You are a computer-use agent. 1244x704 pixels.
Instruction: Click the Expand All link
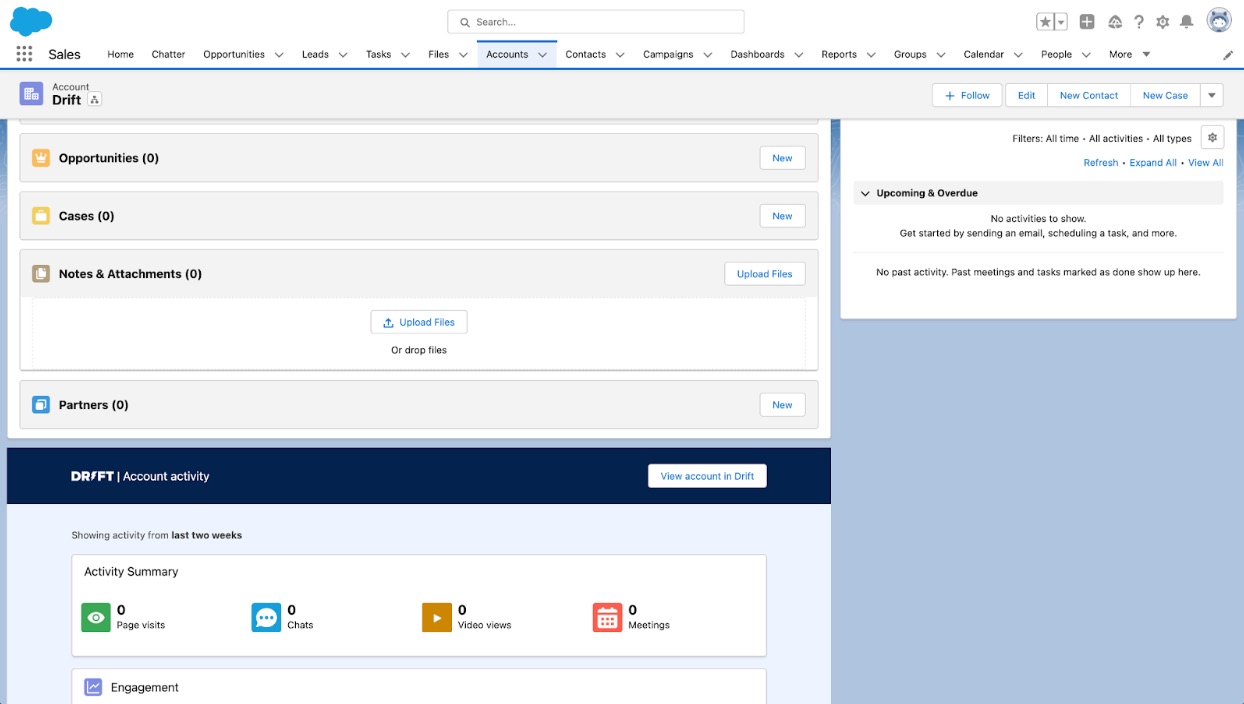pos(1153,163)
